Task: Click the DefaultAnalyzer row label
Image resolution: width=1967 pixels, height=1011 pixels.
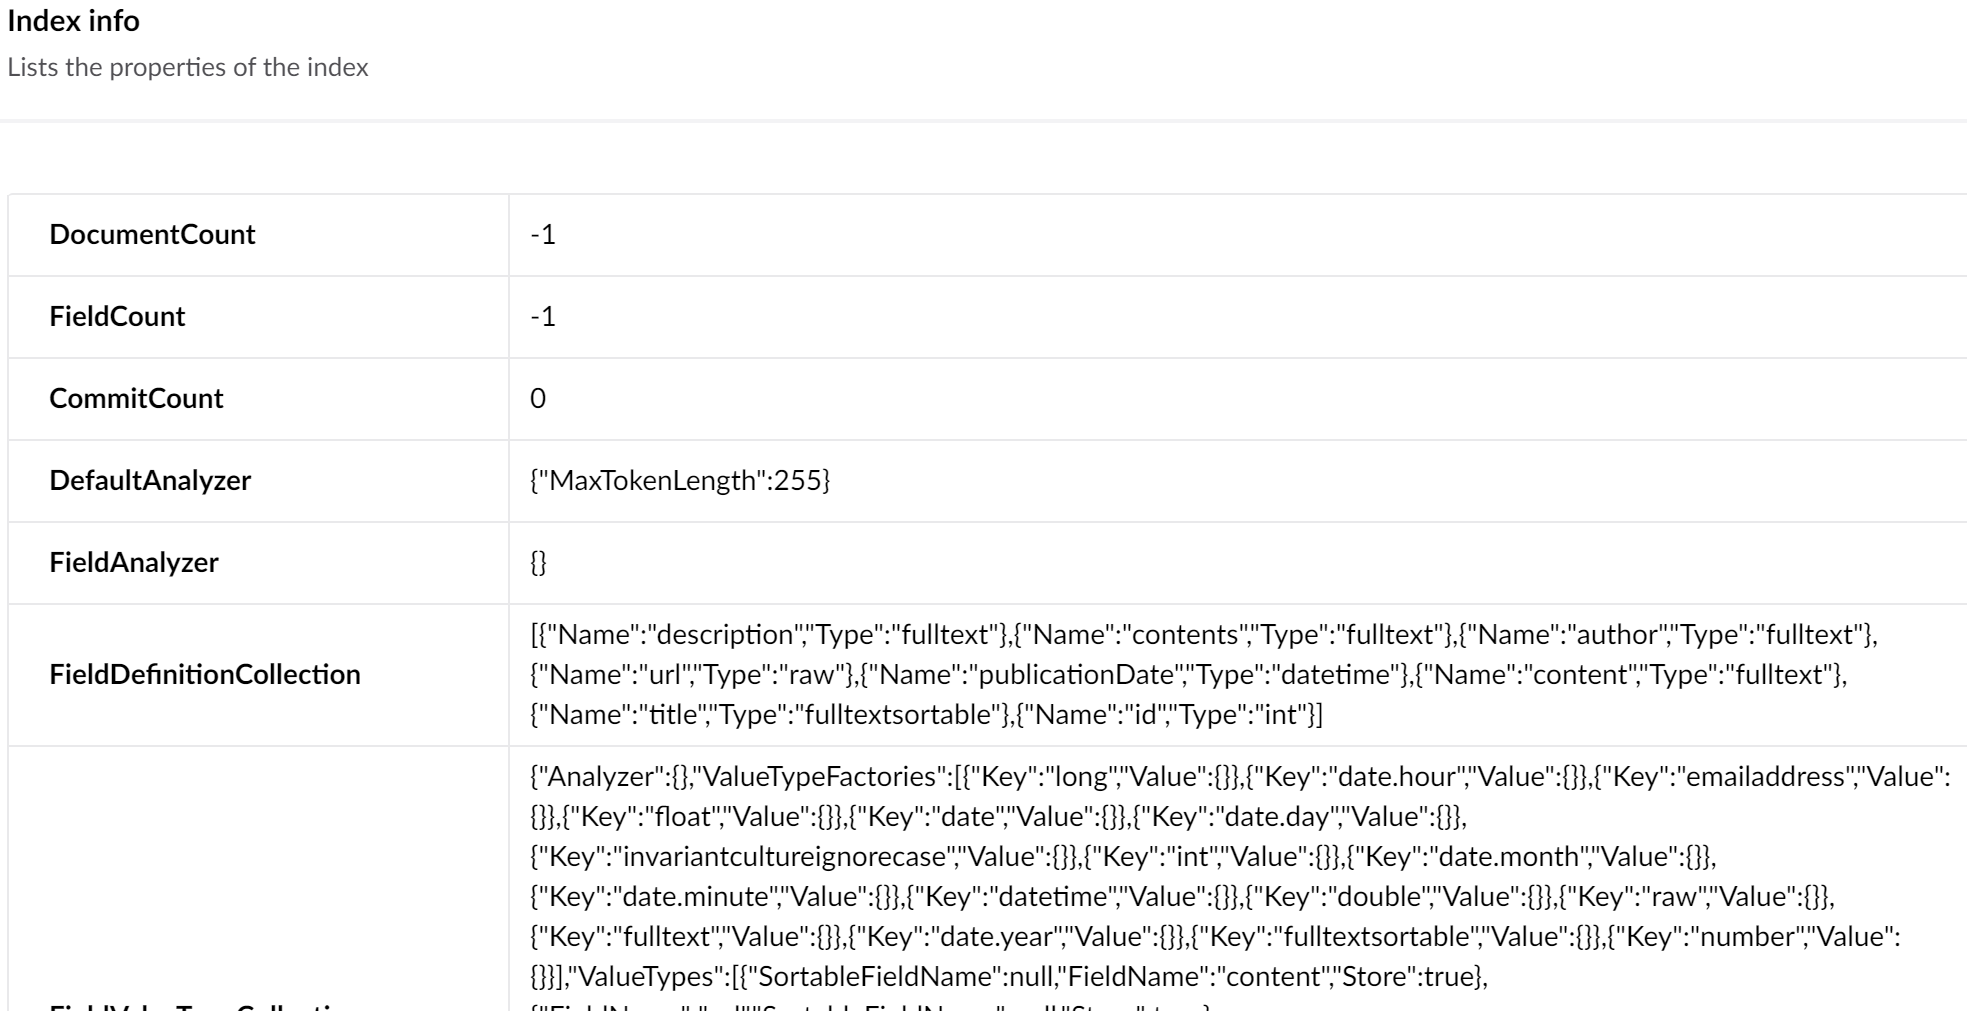Action: coord(150,480)
